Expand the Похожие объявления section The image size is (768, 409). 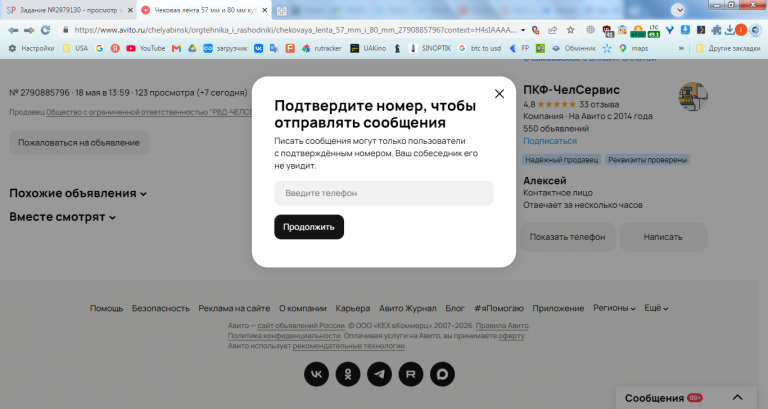point(78,193)
